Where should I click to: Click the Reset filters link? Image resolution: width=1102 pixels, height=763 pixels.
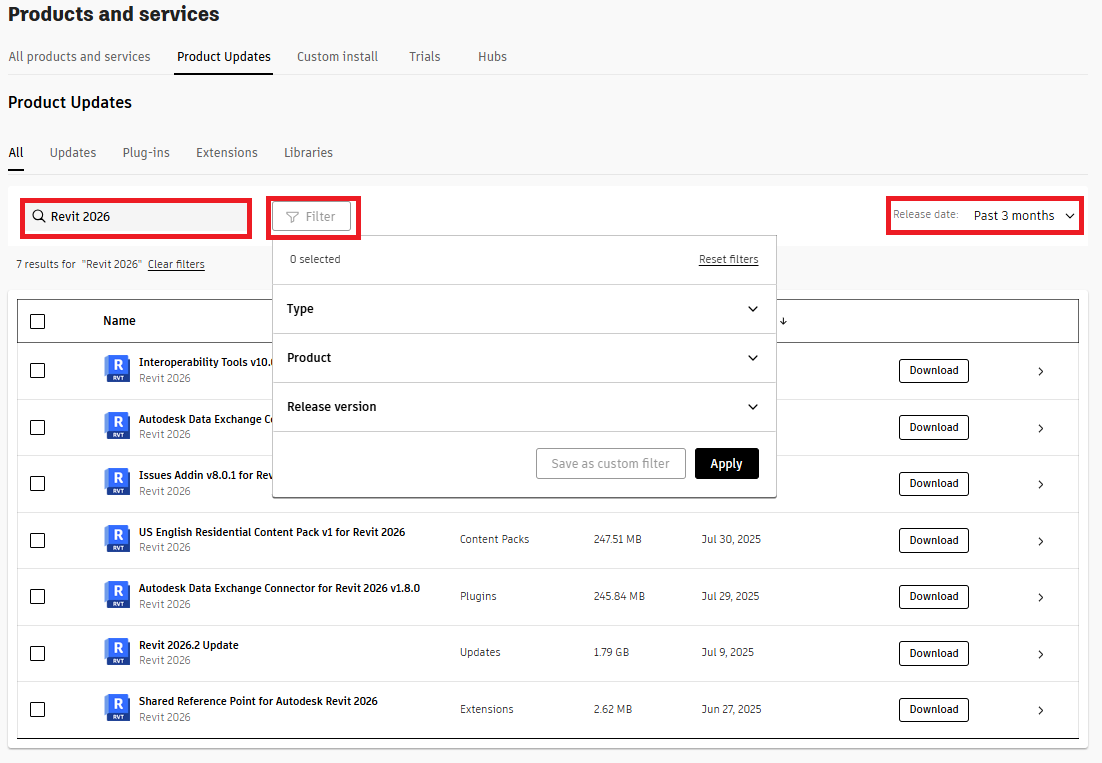tap(728, 258)
